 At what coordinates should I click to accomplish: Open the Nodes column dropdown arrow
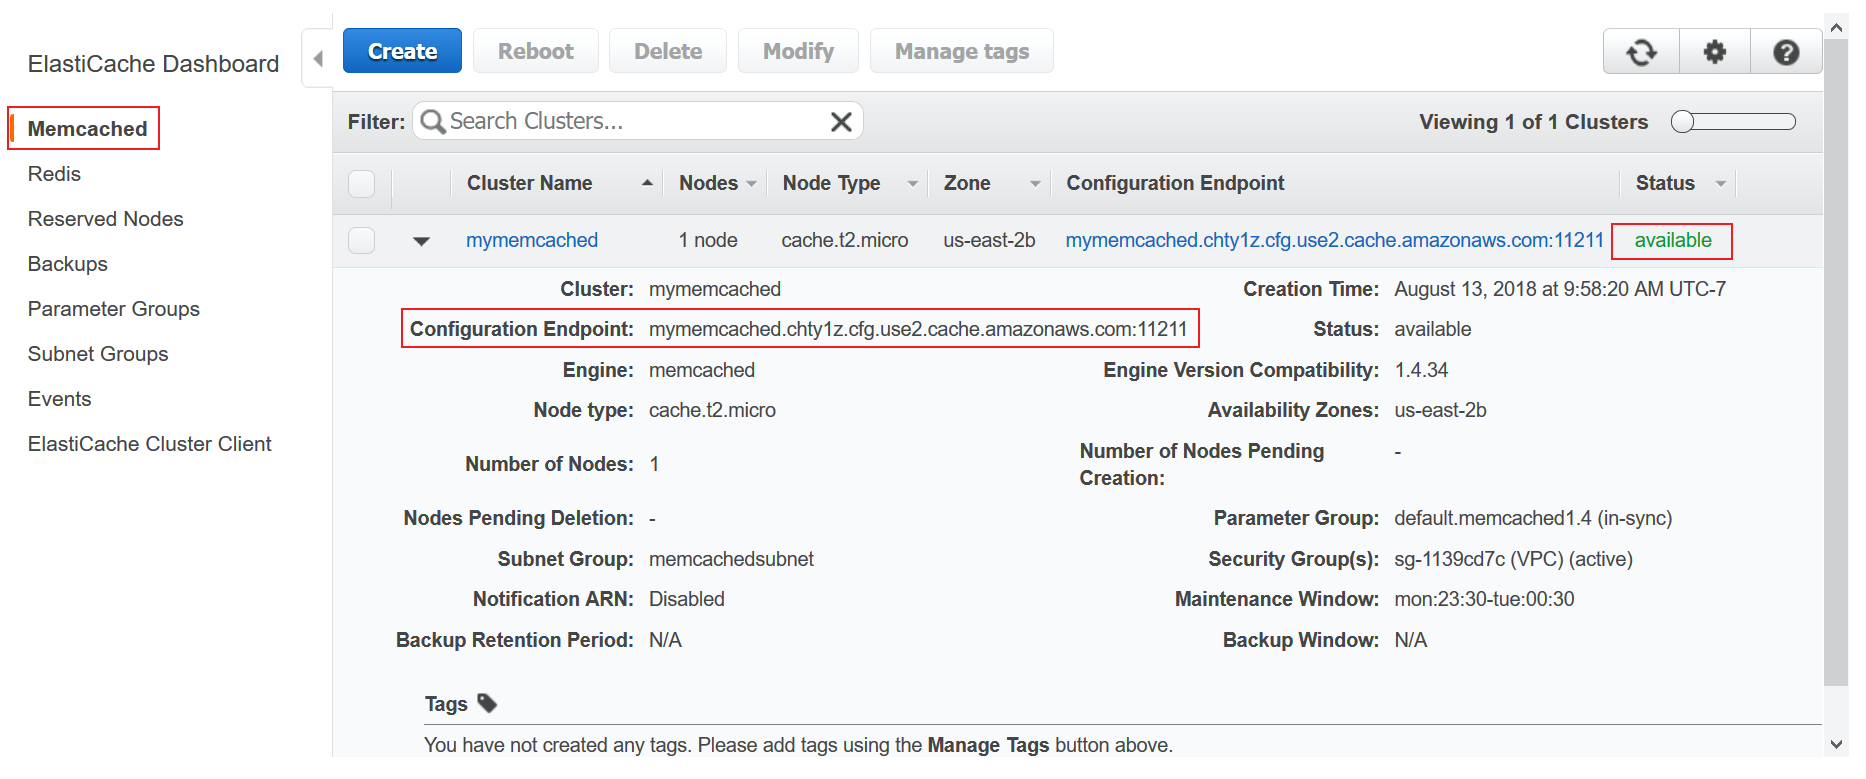pyautogui.click(x=751, y=184)
